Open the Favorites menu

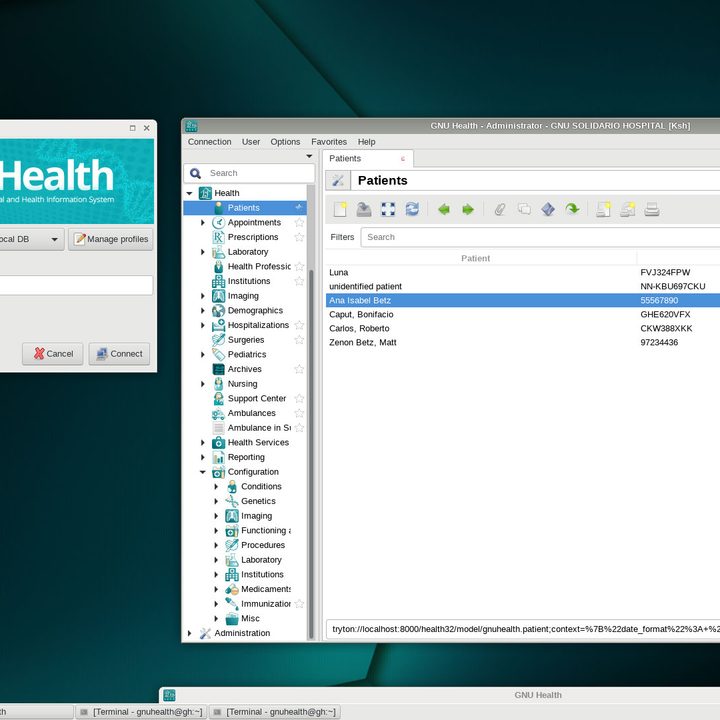(x=329, y=142)
